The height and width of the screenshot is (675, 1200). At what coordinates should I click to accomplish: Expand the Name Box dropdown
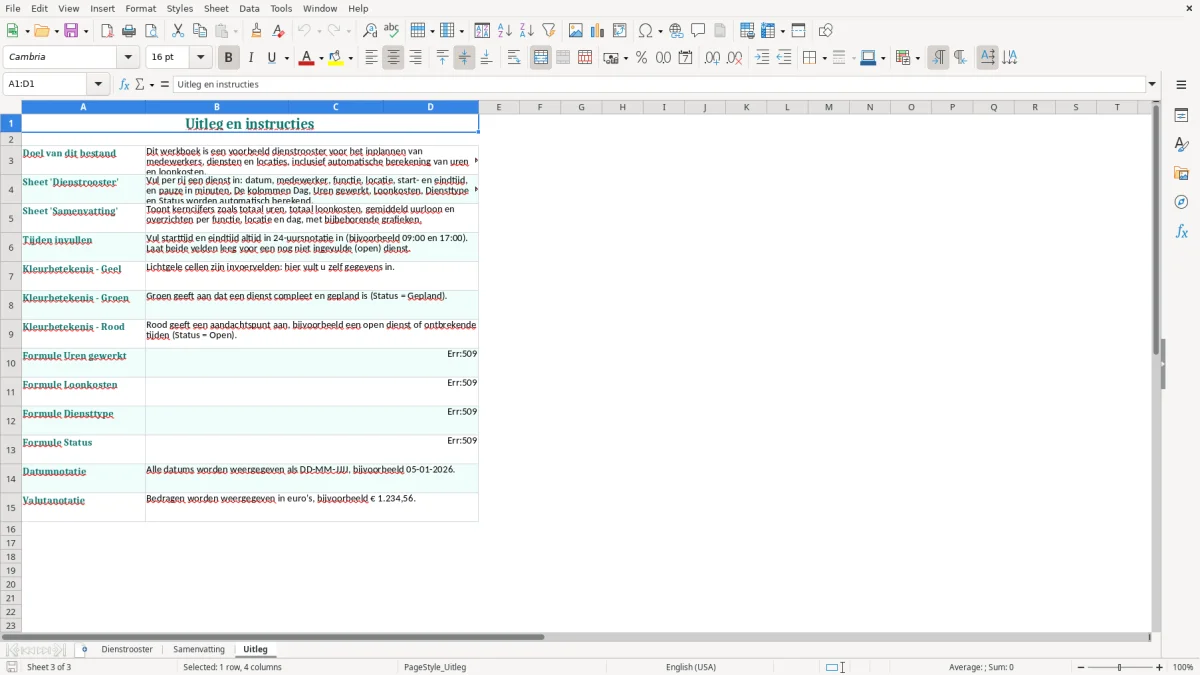[x=98, y=85]
